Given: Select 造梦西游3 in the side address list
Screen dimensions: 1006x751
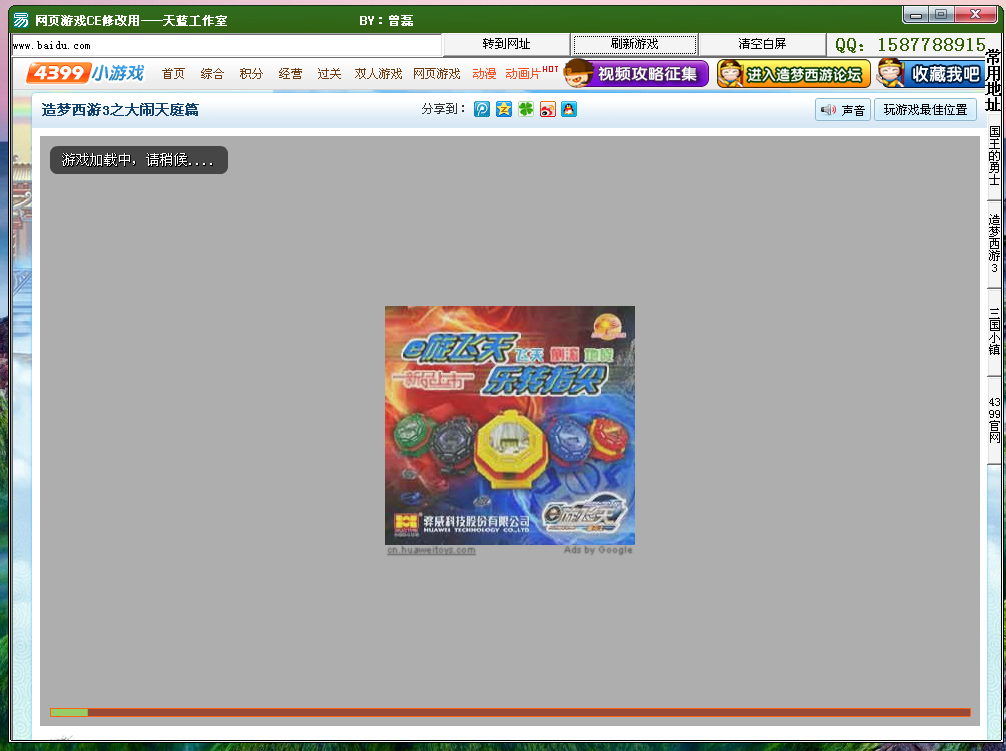Looking at the screenshot, I should click(994, 242).
